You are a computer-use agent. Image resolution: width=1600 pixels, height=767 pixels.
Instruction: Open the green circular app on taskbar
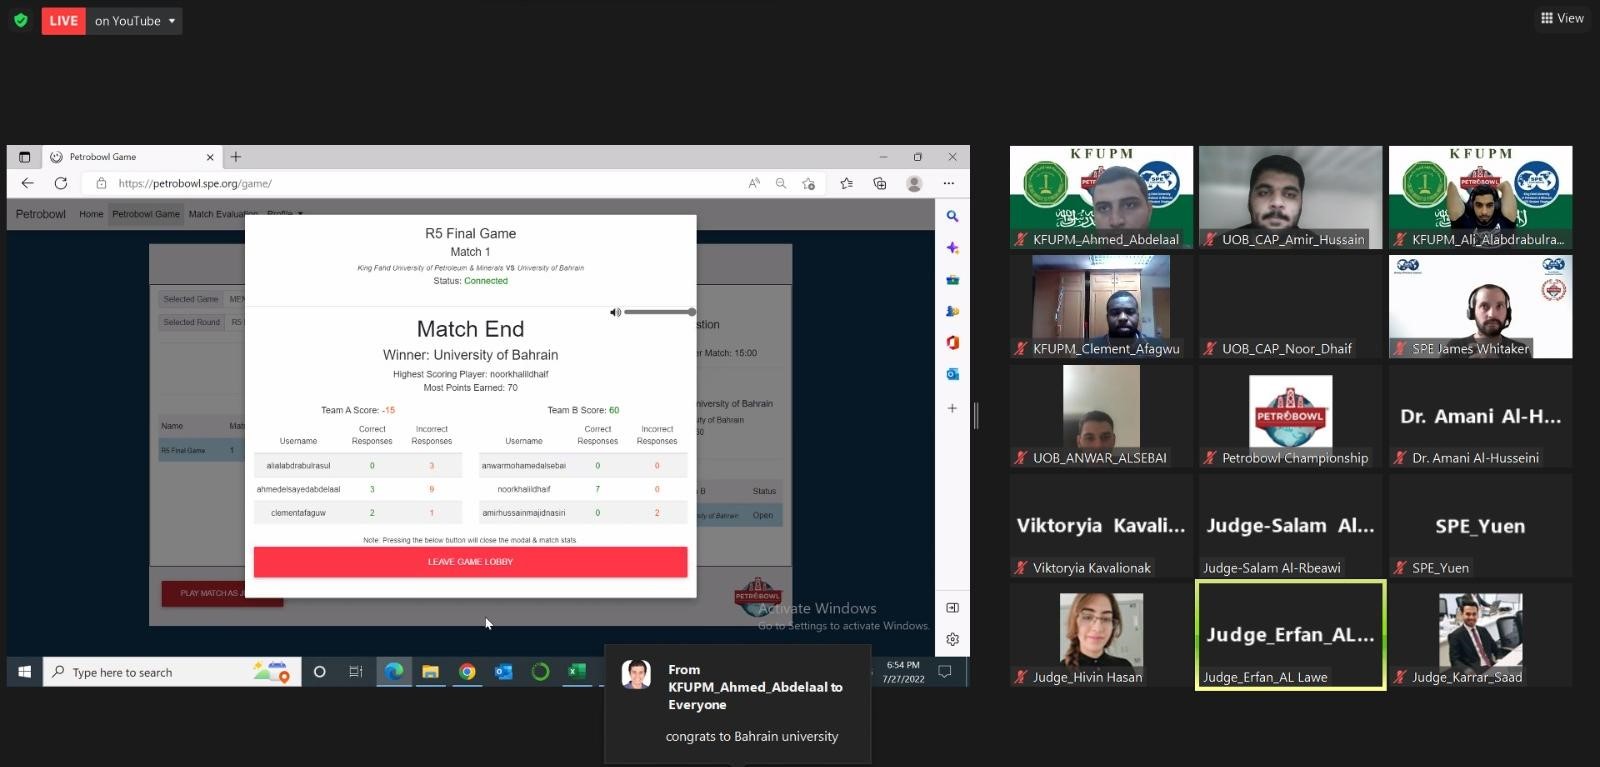pyautogui.click(x=540, y=672)
